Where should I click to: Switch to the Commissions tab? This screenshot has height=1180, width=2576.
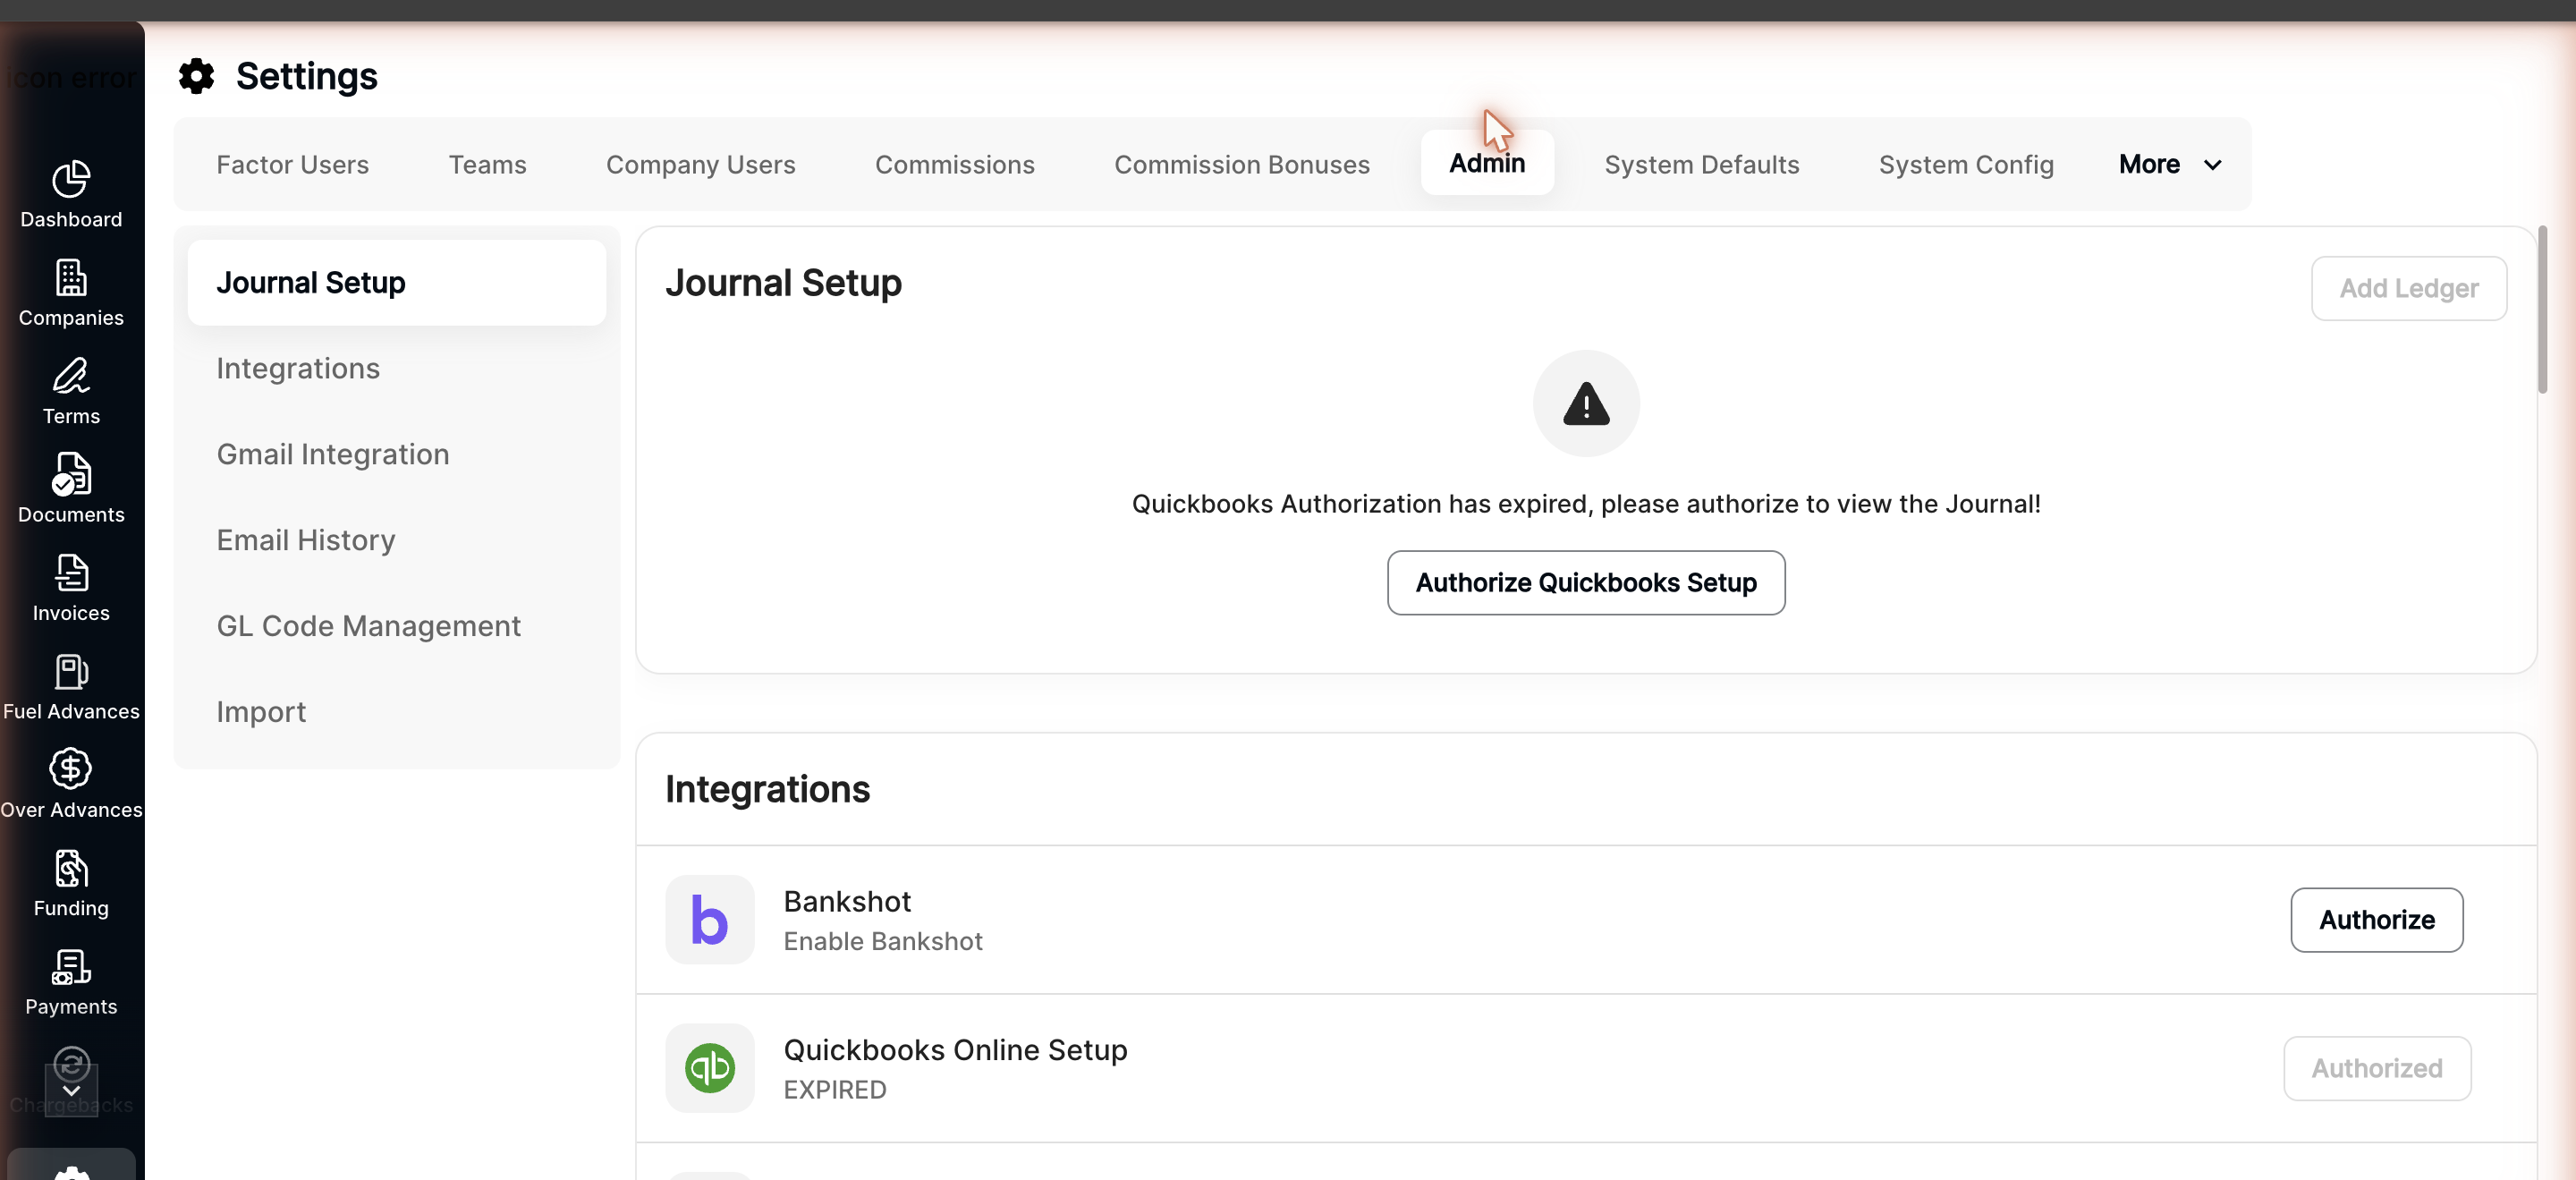(x=954, y=164)
